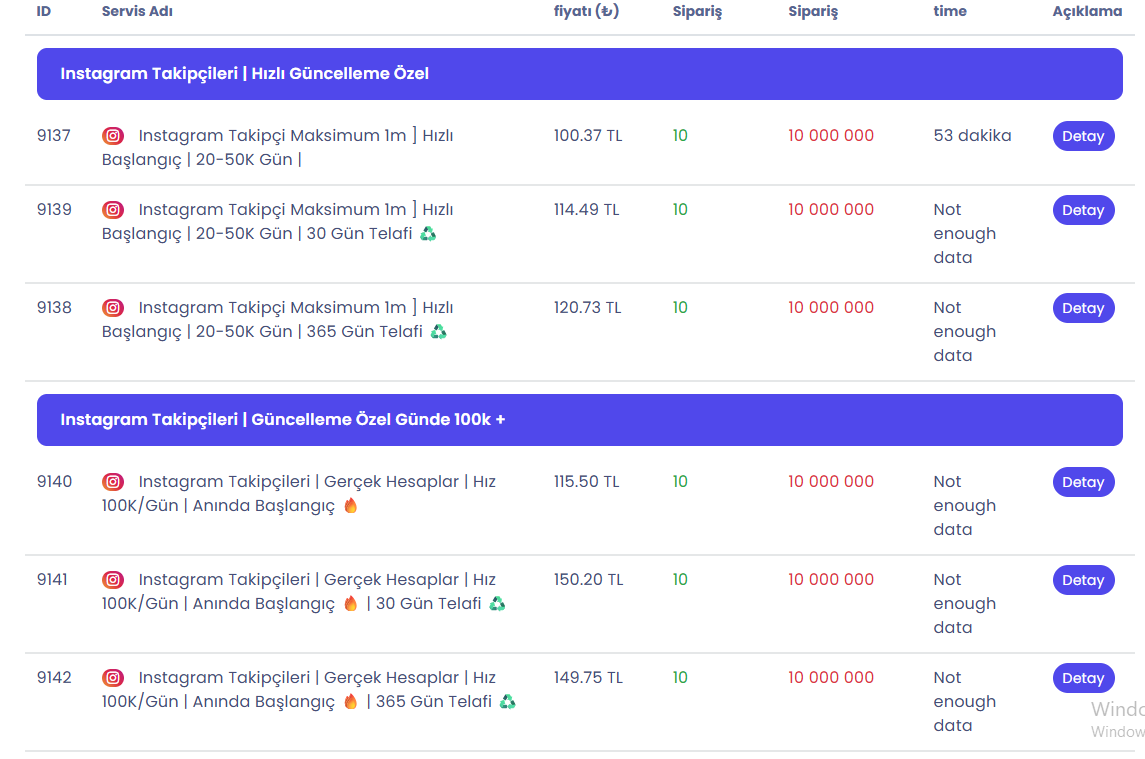The height and width of the screenshot is (759, 1145).
Task: Select the Hızlı Güncelleme Özel category header
Action: (x=580, y=74)
